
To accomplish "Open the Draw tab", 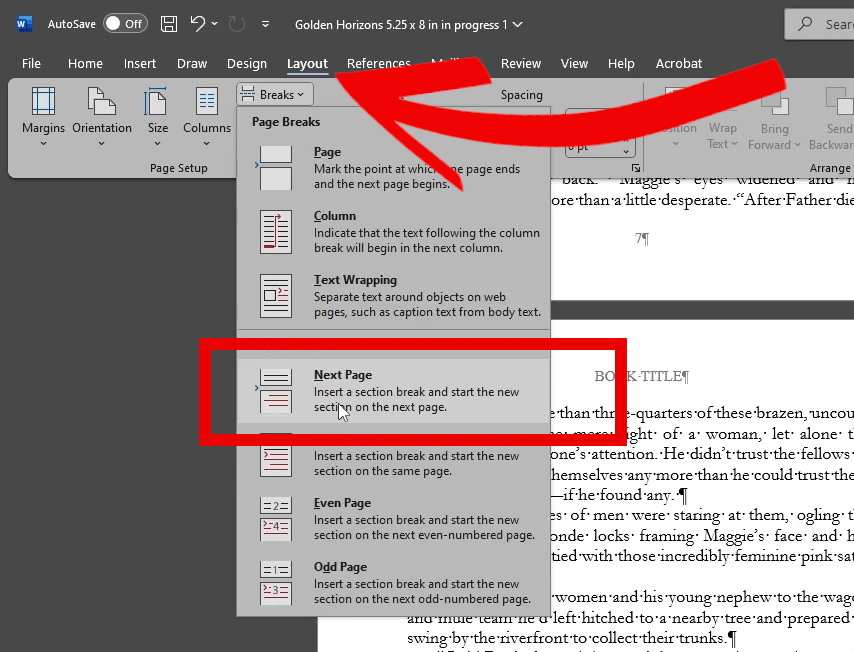I will [192, 64].
